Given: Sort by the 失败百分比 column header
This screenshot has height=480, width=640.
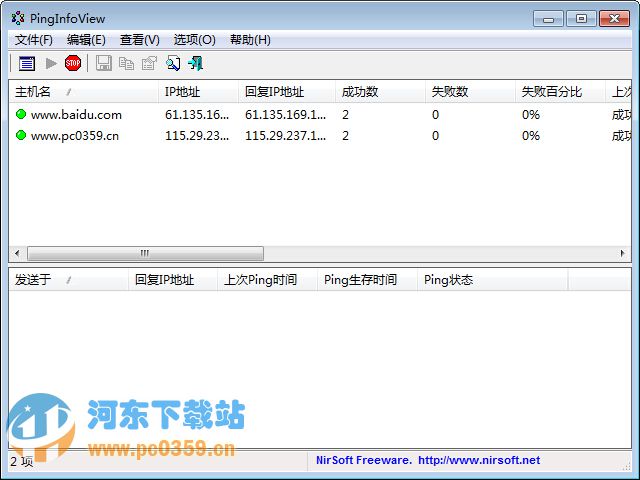Looking at the screenshot, I should [560, 92].
